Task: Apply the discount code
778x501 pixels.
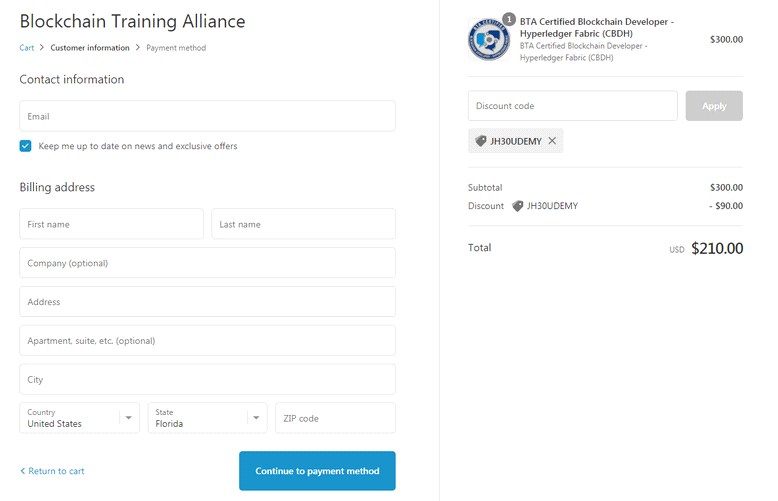Action: (x=714, y=106)
